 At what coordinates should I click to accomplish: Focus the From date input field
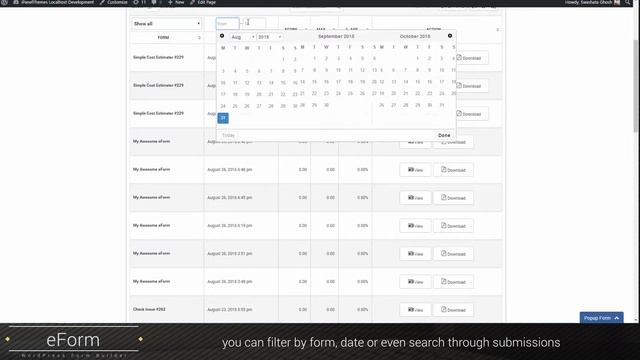[227, 24]
